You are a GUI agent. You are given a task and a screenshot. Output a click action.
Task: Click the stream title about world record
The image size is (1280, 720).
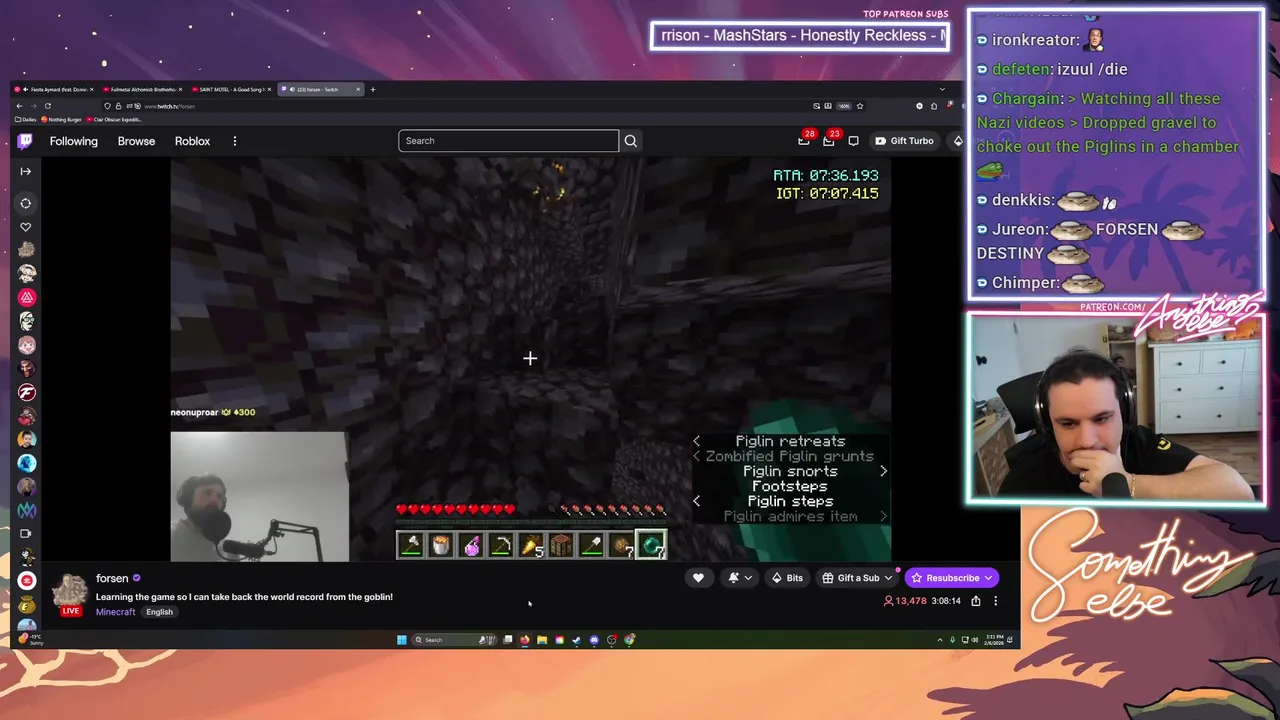click(x=244, y=597)
